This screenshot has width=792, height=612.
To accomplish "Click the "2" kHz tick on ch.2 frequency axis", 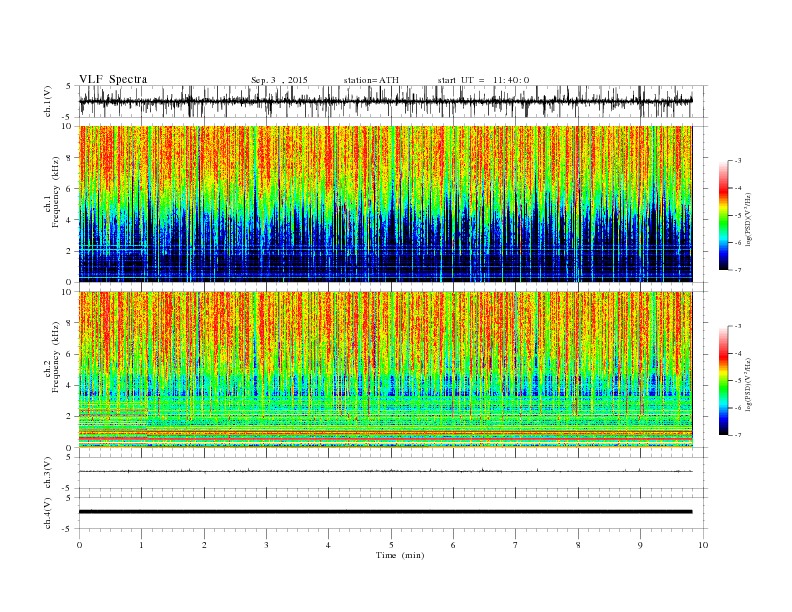I will [69, 417].
